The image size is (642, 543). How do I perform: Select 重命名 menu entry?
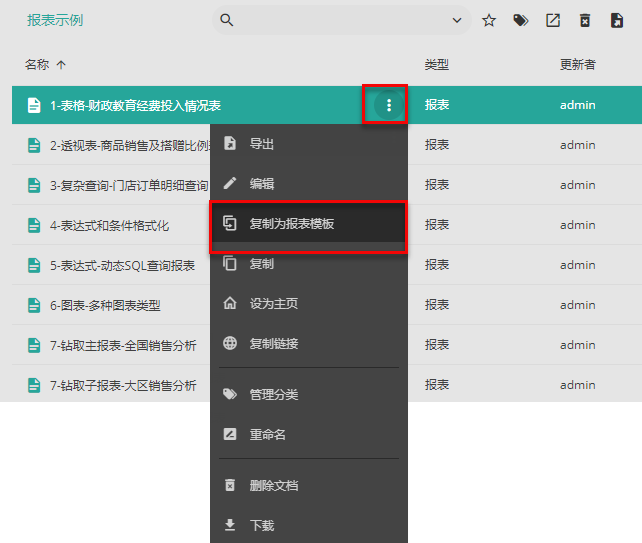coord(309,434)
